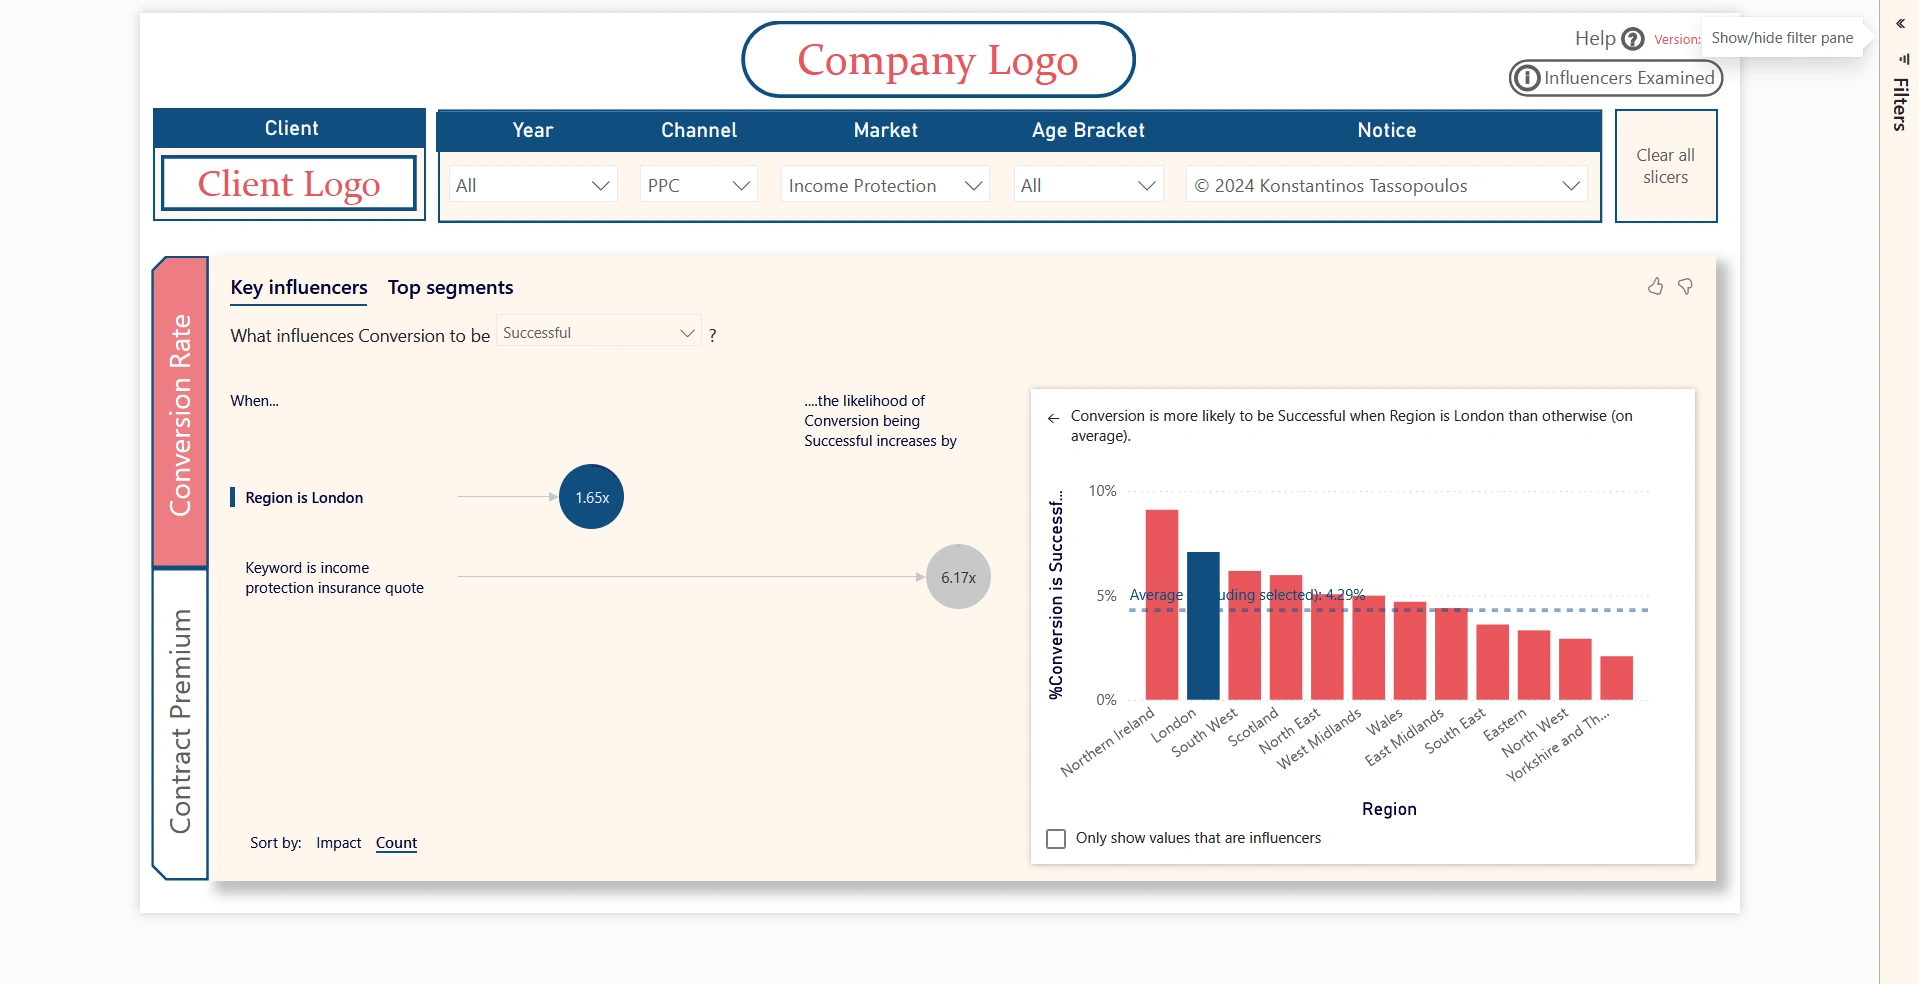Select the Region is London influencer
The image size is (1919, 984).
pos(304,498)
